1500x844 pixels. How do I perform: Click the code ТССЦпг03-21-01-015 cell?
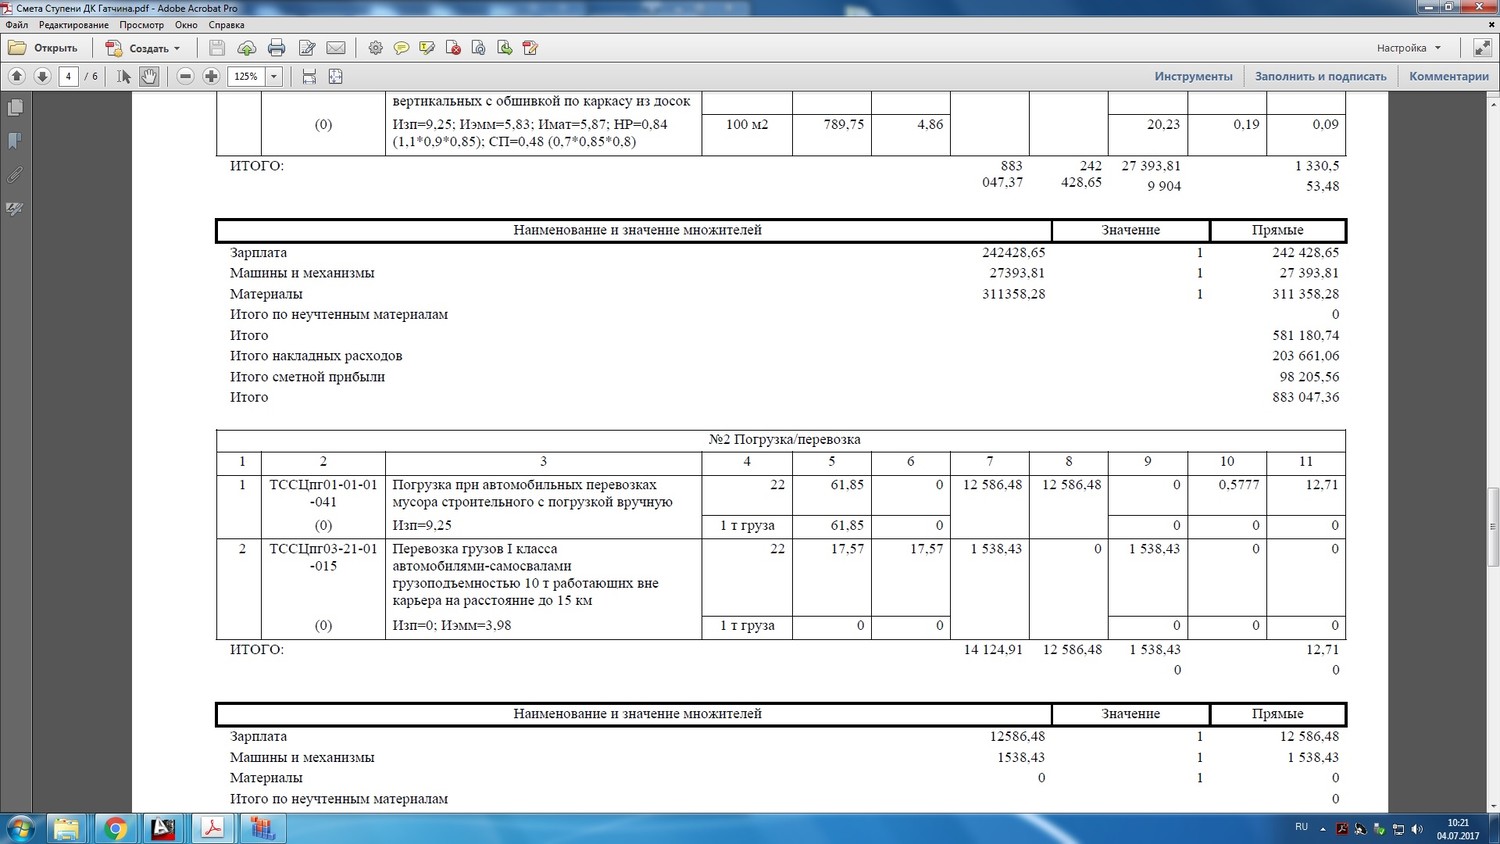coord(323,557)
